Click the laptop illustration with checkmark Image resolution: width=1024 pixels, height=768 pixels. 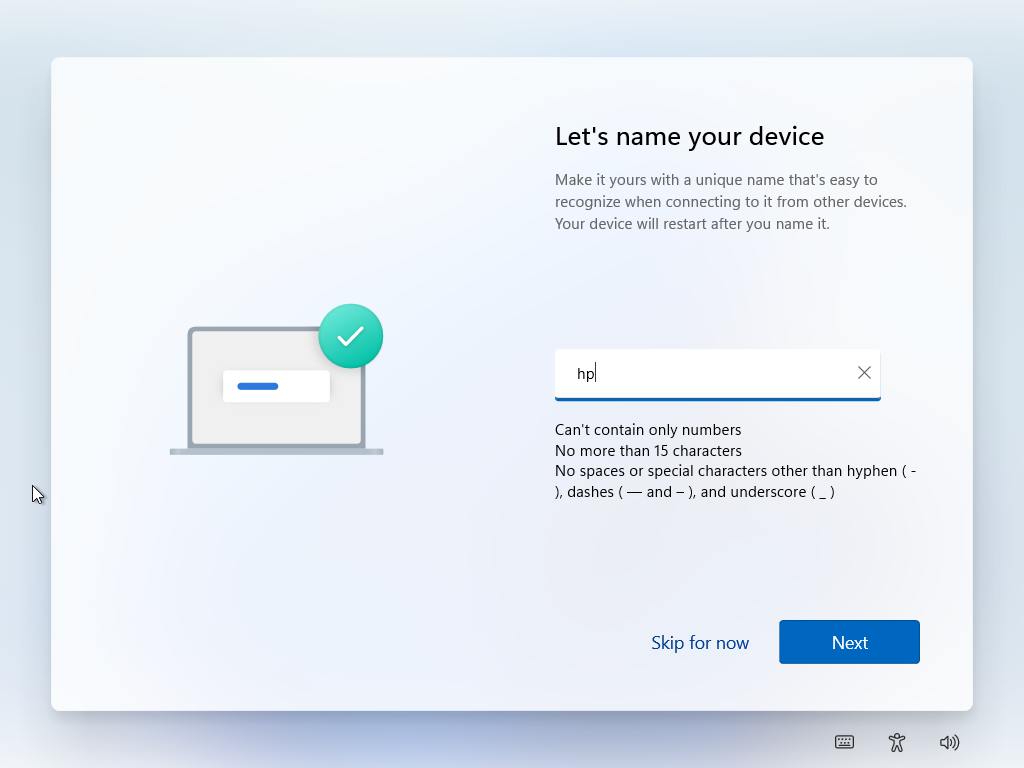coord(276,379)
